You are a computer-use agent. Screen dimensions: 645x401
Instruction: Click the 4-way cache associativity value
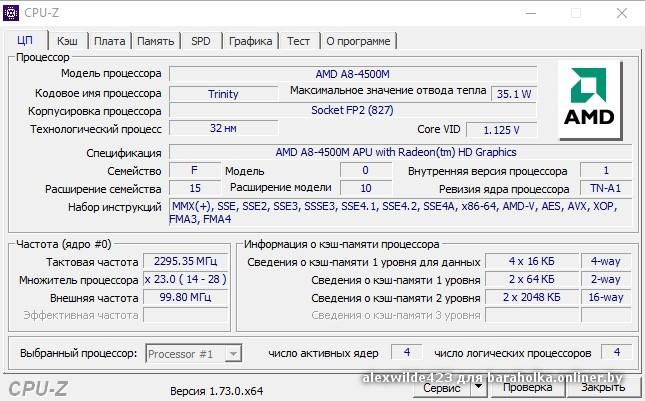pos(606,261)
